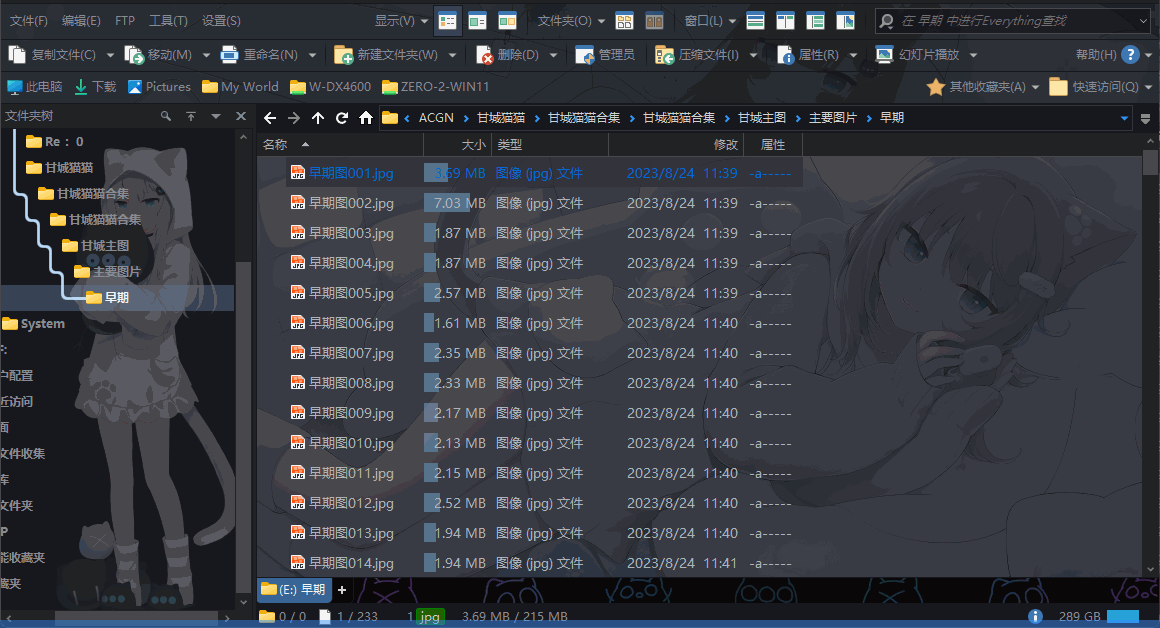Click the home folder icon
1160x628 pixels.
(x=366, y=118)
